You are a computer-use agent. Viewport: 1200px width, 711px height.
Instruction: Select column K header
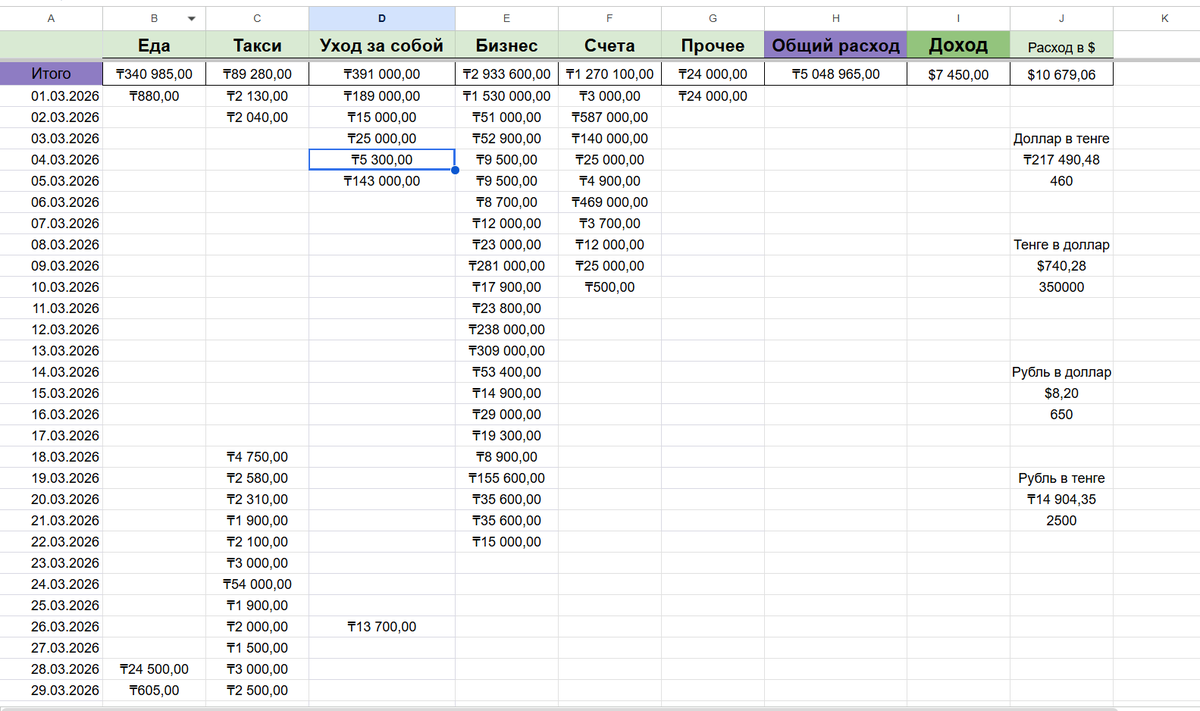[x=1164, y=18]
